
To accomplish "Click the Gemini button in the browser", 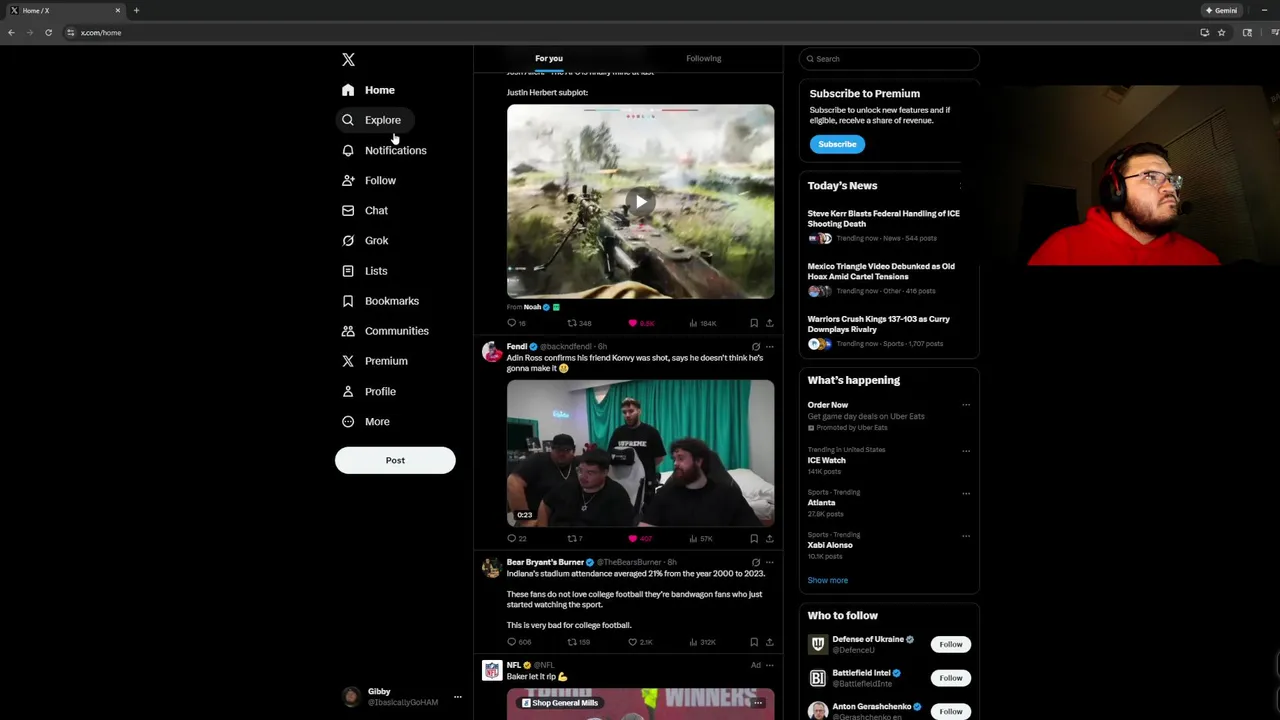I will tap(1221, 10).
